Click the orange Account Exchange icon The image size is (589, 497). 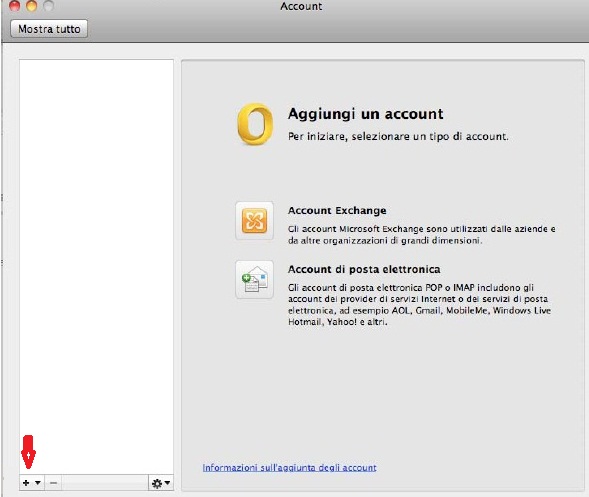(254, 221)
